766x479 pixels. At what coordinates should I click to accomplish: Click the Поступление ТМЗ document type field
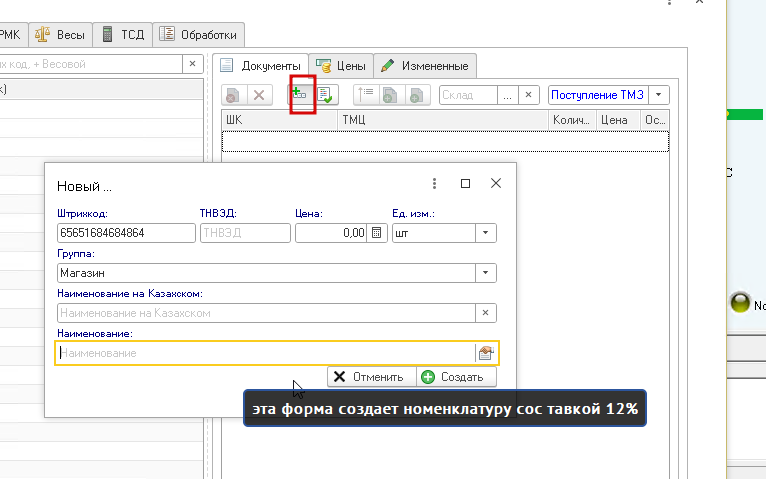(598, 95)
